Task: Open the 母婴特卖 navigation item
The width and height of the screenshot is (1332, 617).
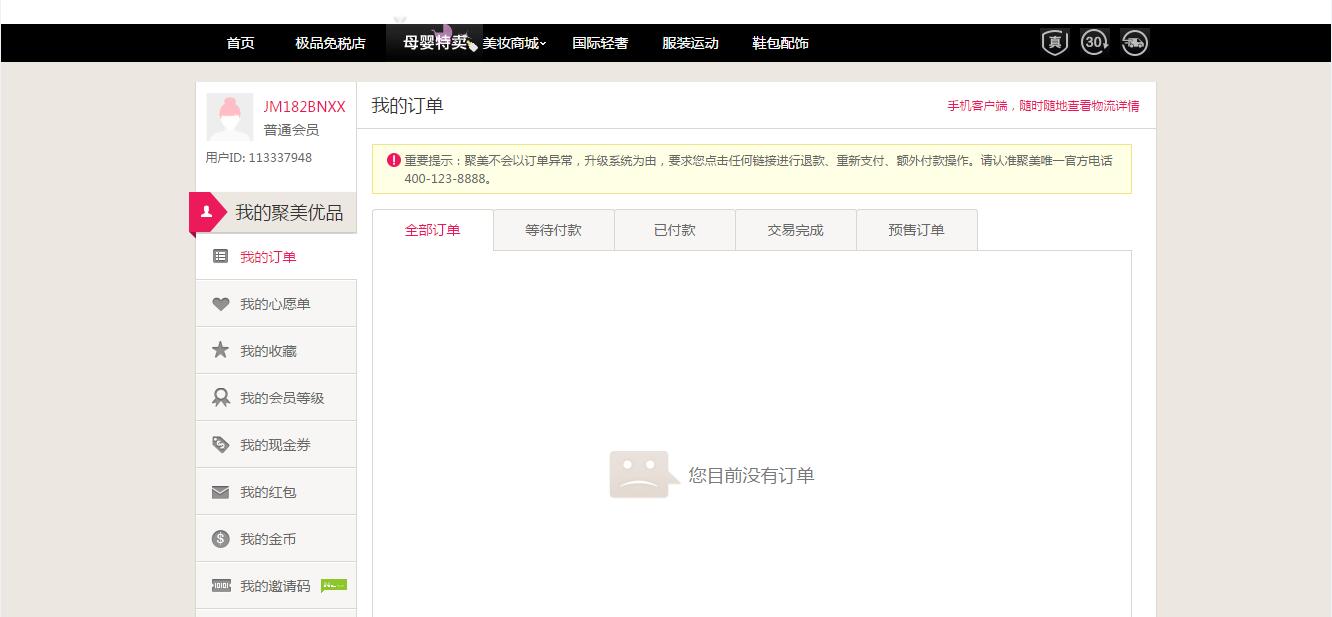Action: [x=436, y=43]
